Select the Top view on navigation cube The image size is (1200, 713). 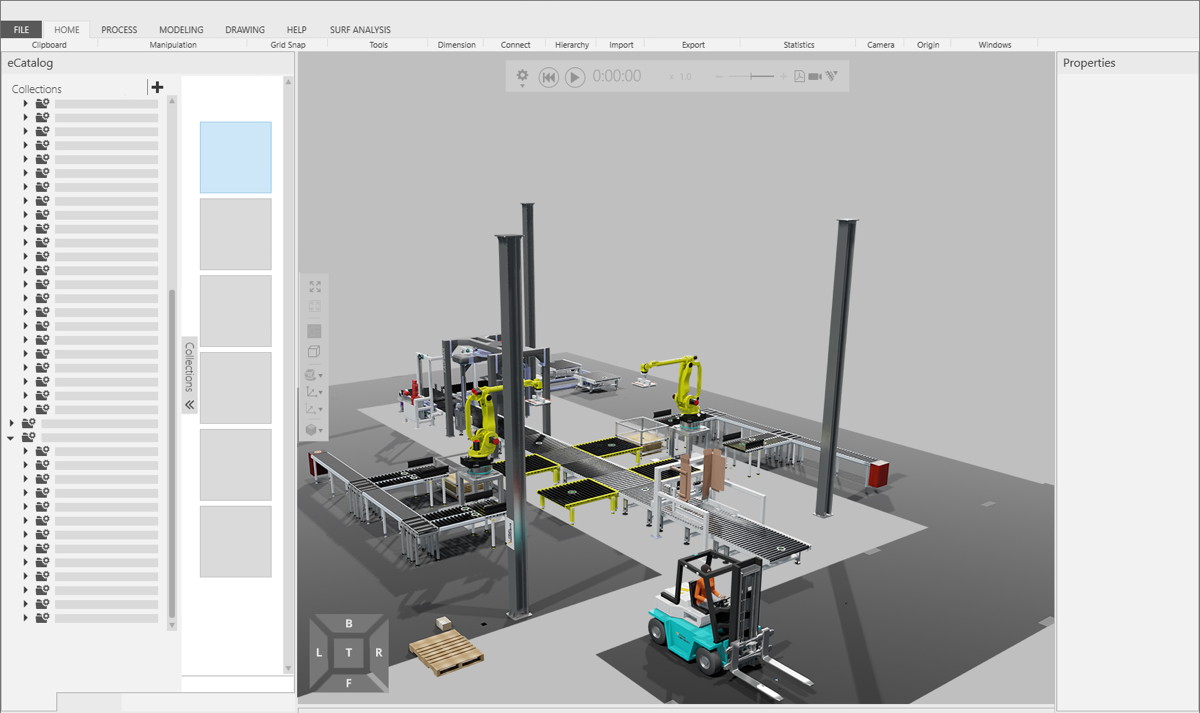(348, 653)
